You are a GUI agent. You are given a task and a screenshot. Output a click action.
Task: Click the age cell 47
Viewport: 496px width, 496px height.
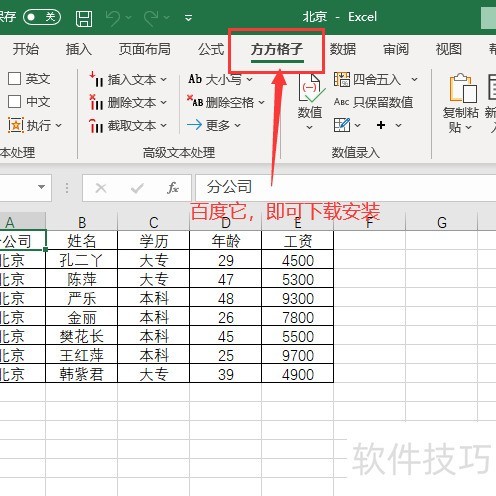226,279
